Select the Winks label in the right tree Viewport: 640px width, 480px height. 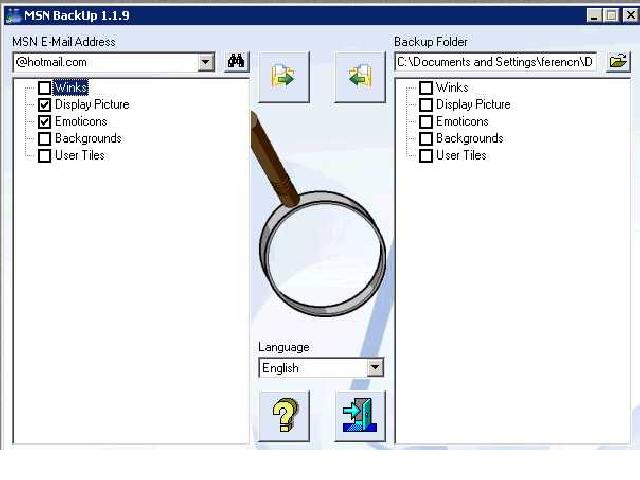452,87
